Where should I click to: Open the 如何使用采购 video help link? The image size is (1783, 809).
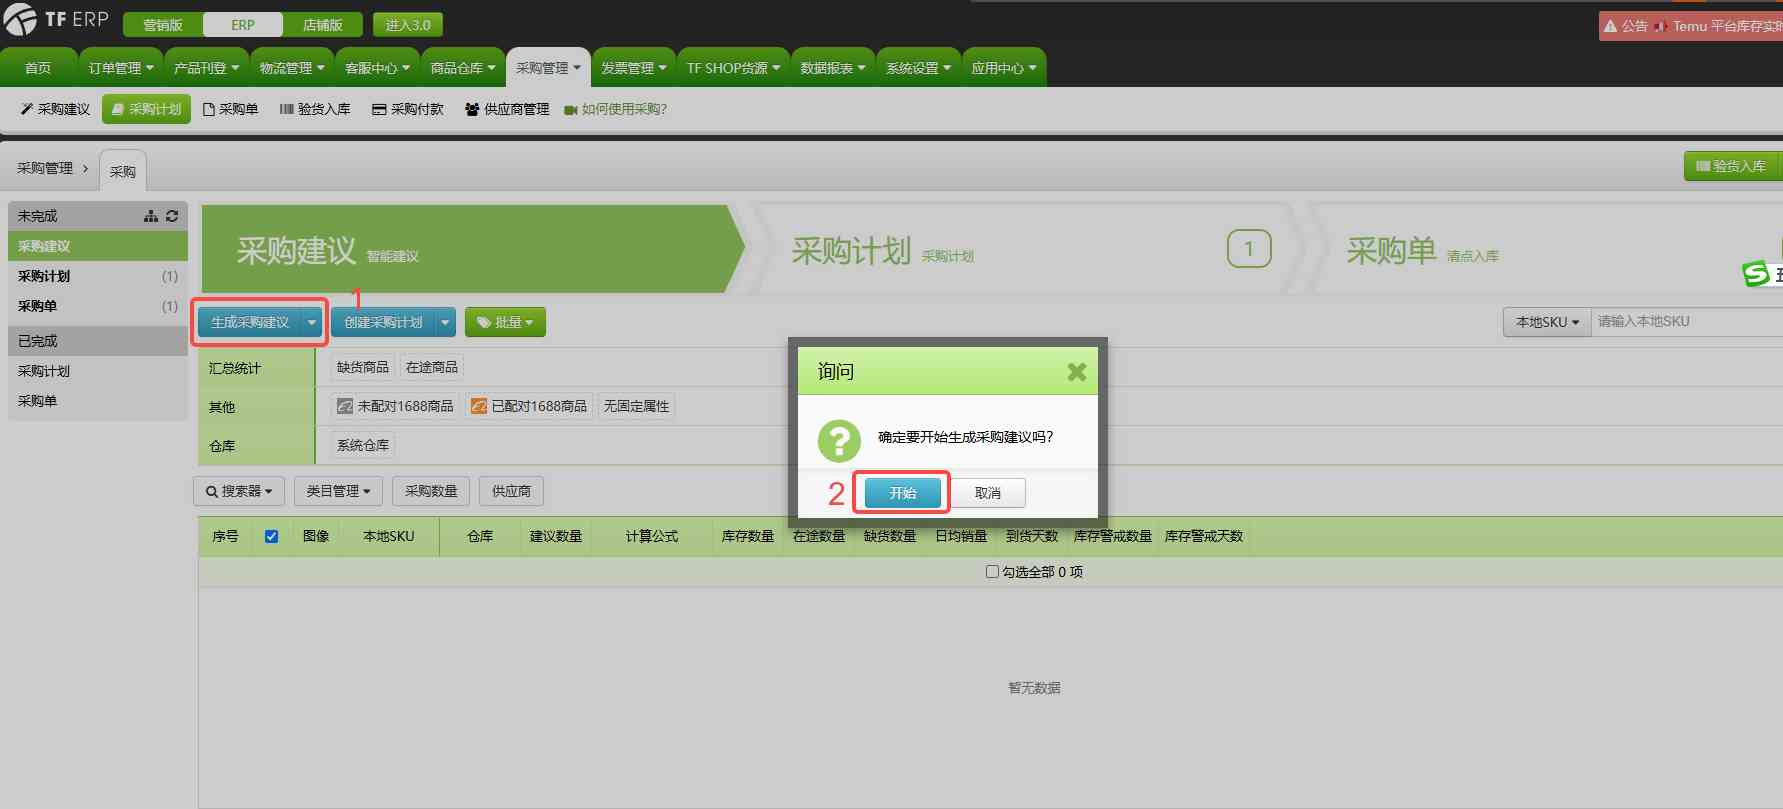point(615,109)
